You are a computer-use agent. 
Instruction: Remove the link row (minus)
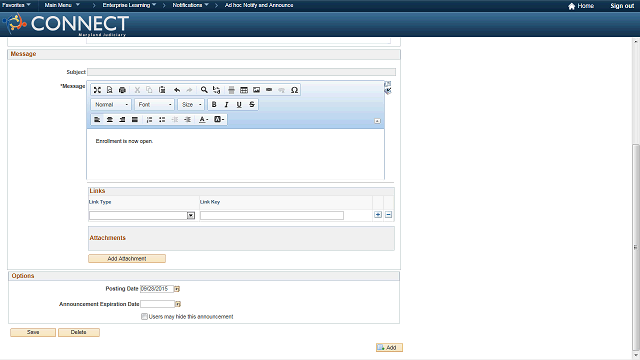point(389,215)
